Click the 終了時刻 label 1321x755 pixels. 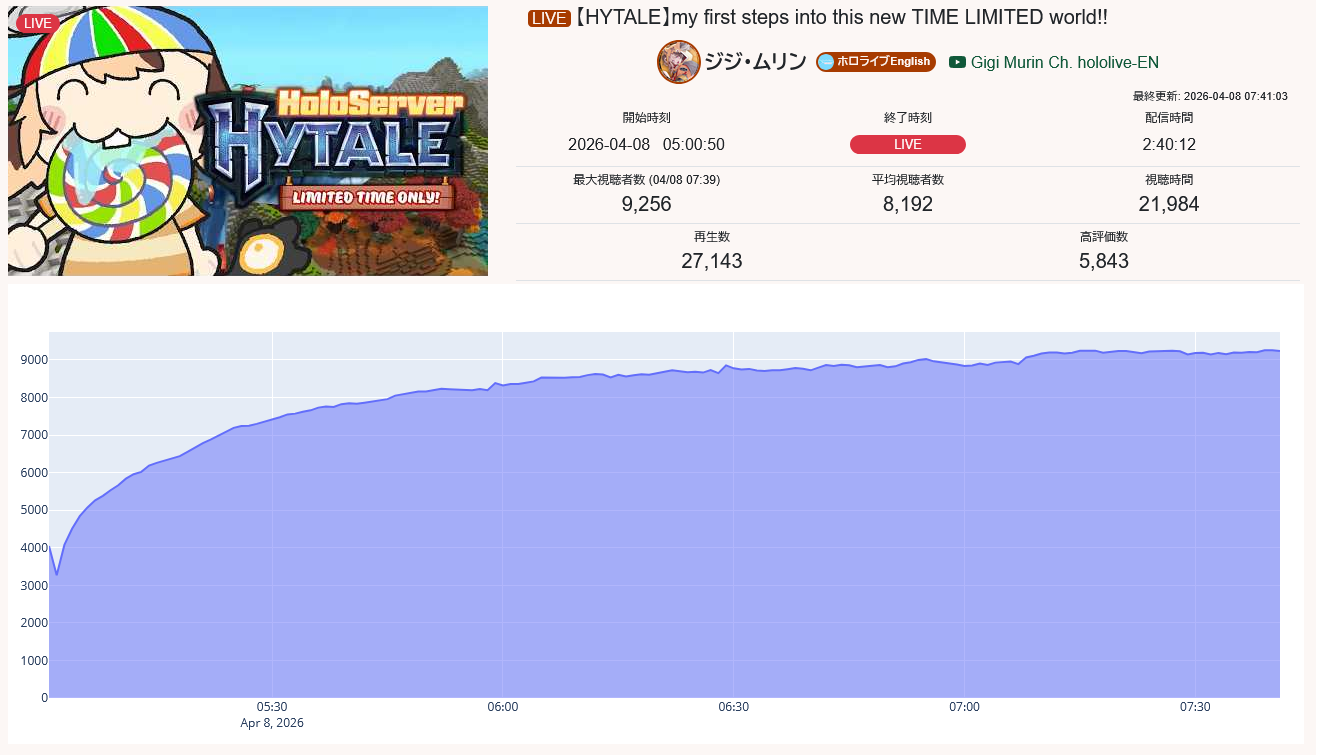908,118
